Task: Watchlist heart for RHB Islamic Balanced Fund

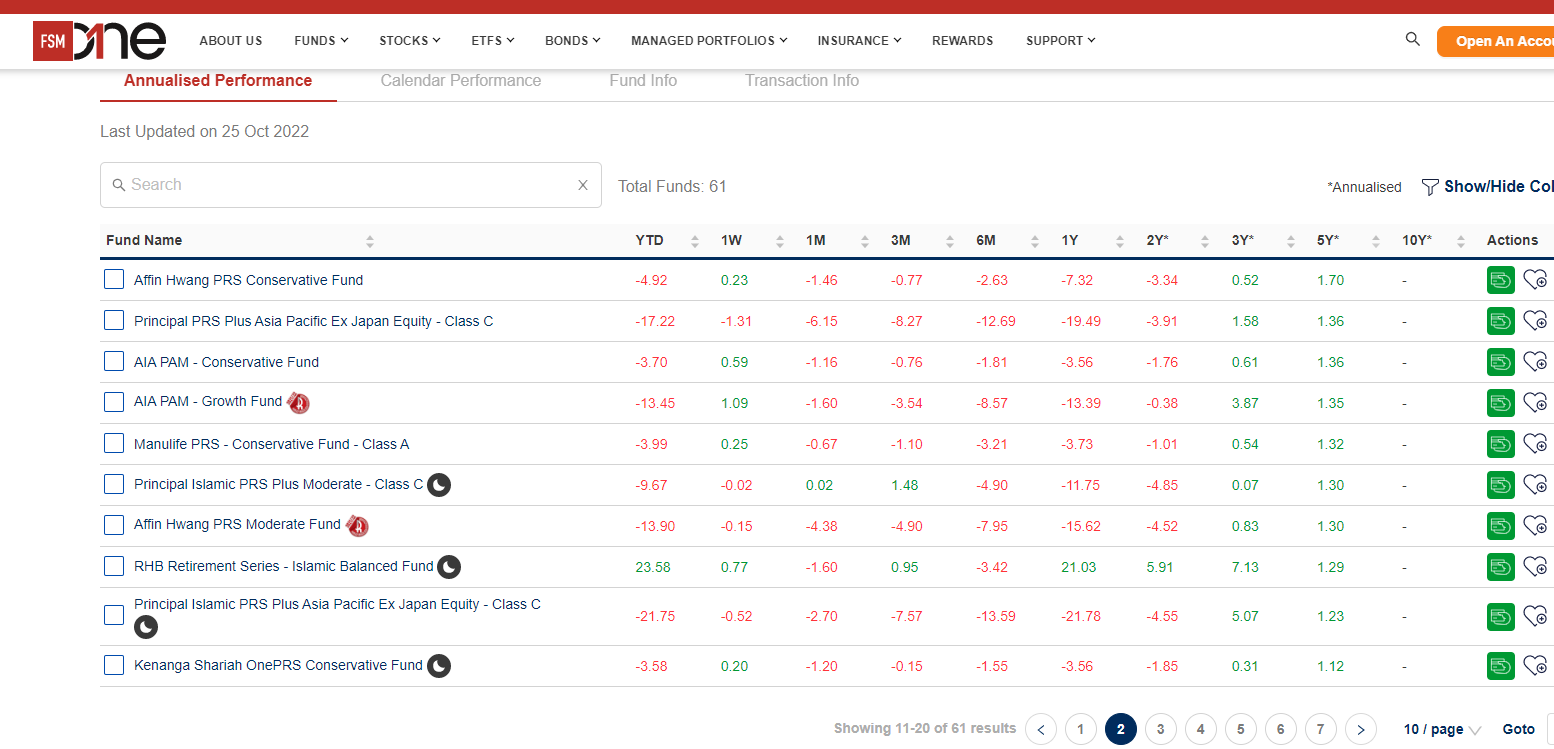Action: pos(1535,567)
